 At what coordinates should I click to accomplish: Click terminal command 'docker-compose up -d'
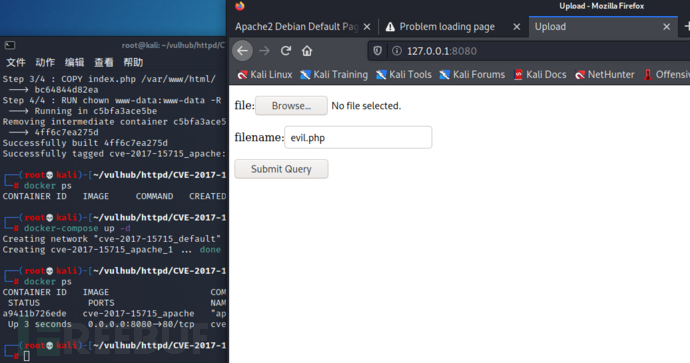tap(77, 228)
